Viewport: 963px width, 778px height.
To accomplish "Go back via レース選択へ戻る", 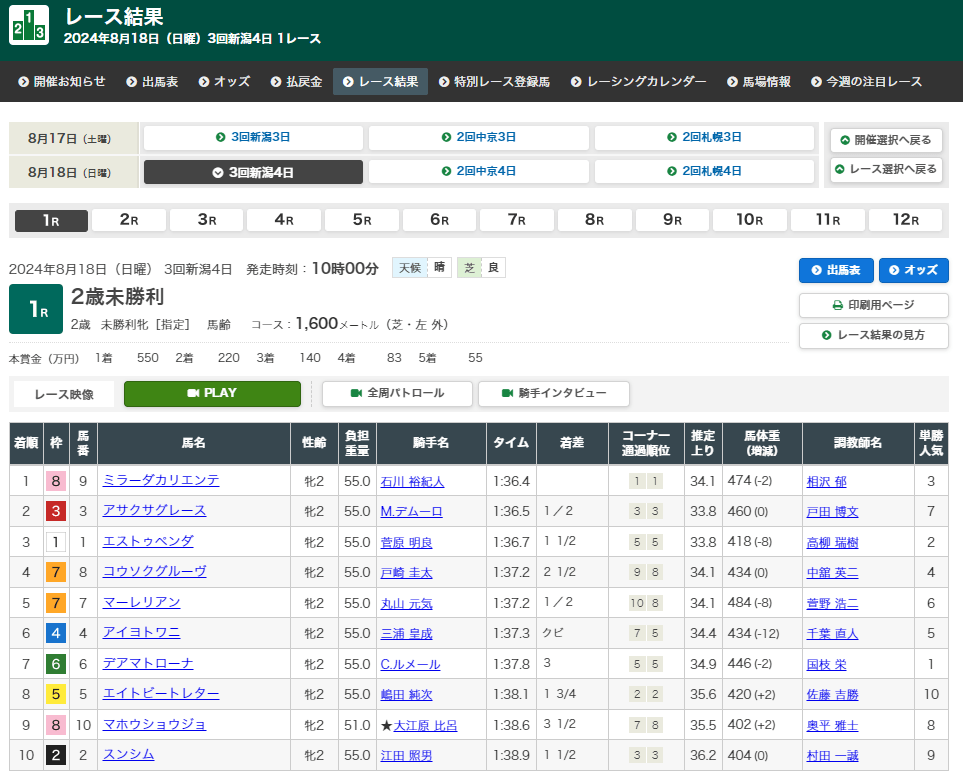I will pyautogui.click(x=886, y=170).
